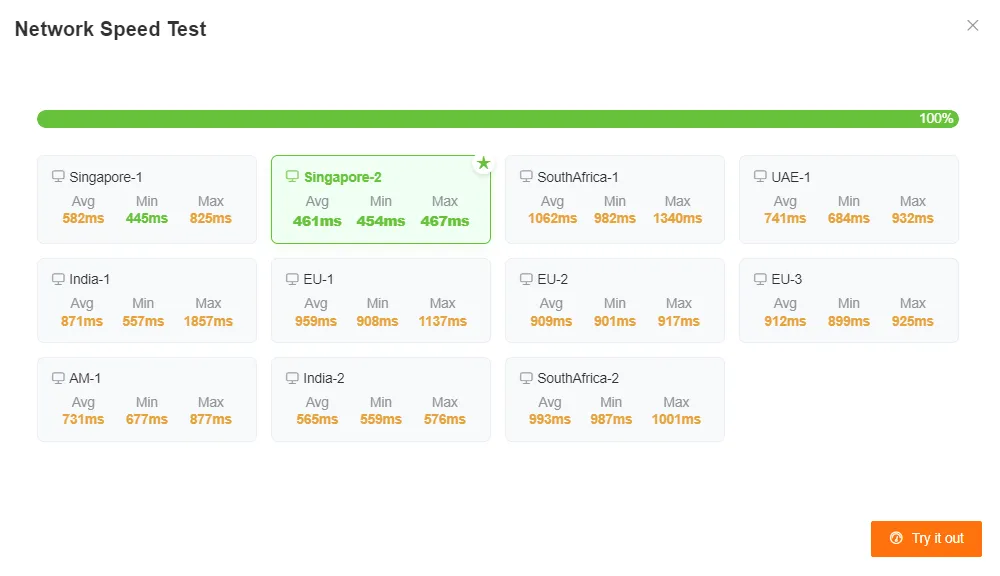
Task: Click the star icon on Singapore-2 card
Action: (483, 163)
